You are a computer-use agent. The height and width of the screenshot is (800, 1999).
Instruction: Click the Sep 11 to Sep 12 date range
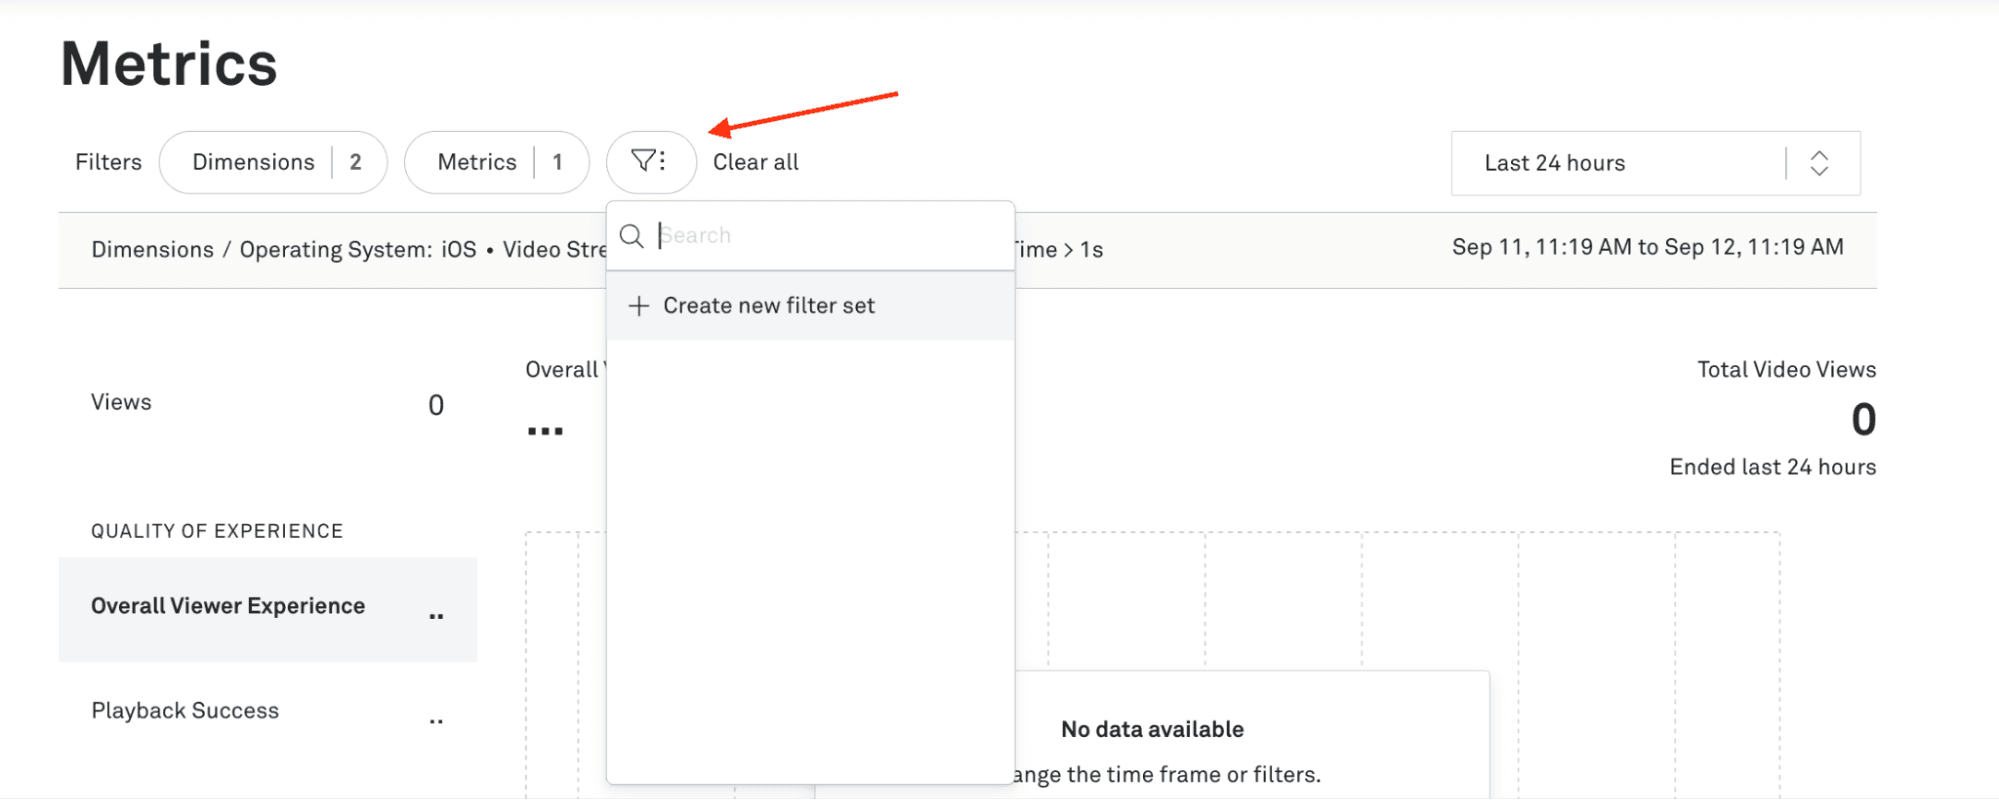point(1647,248)
